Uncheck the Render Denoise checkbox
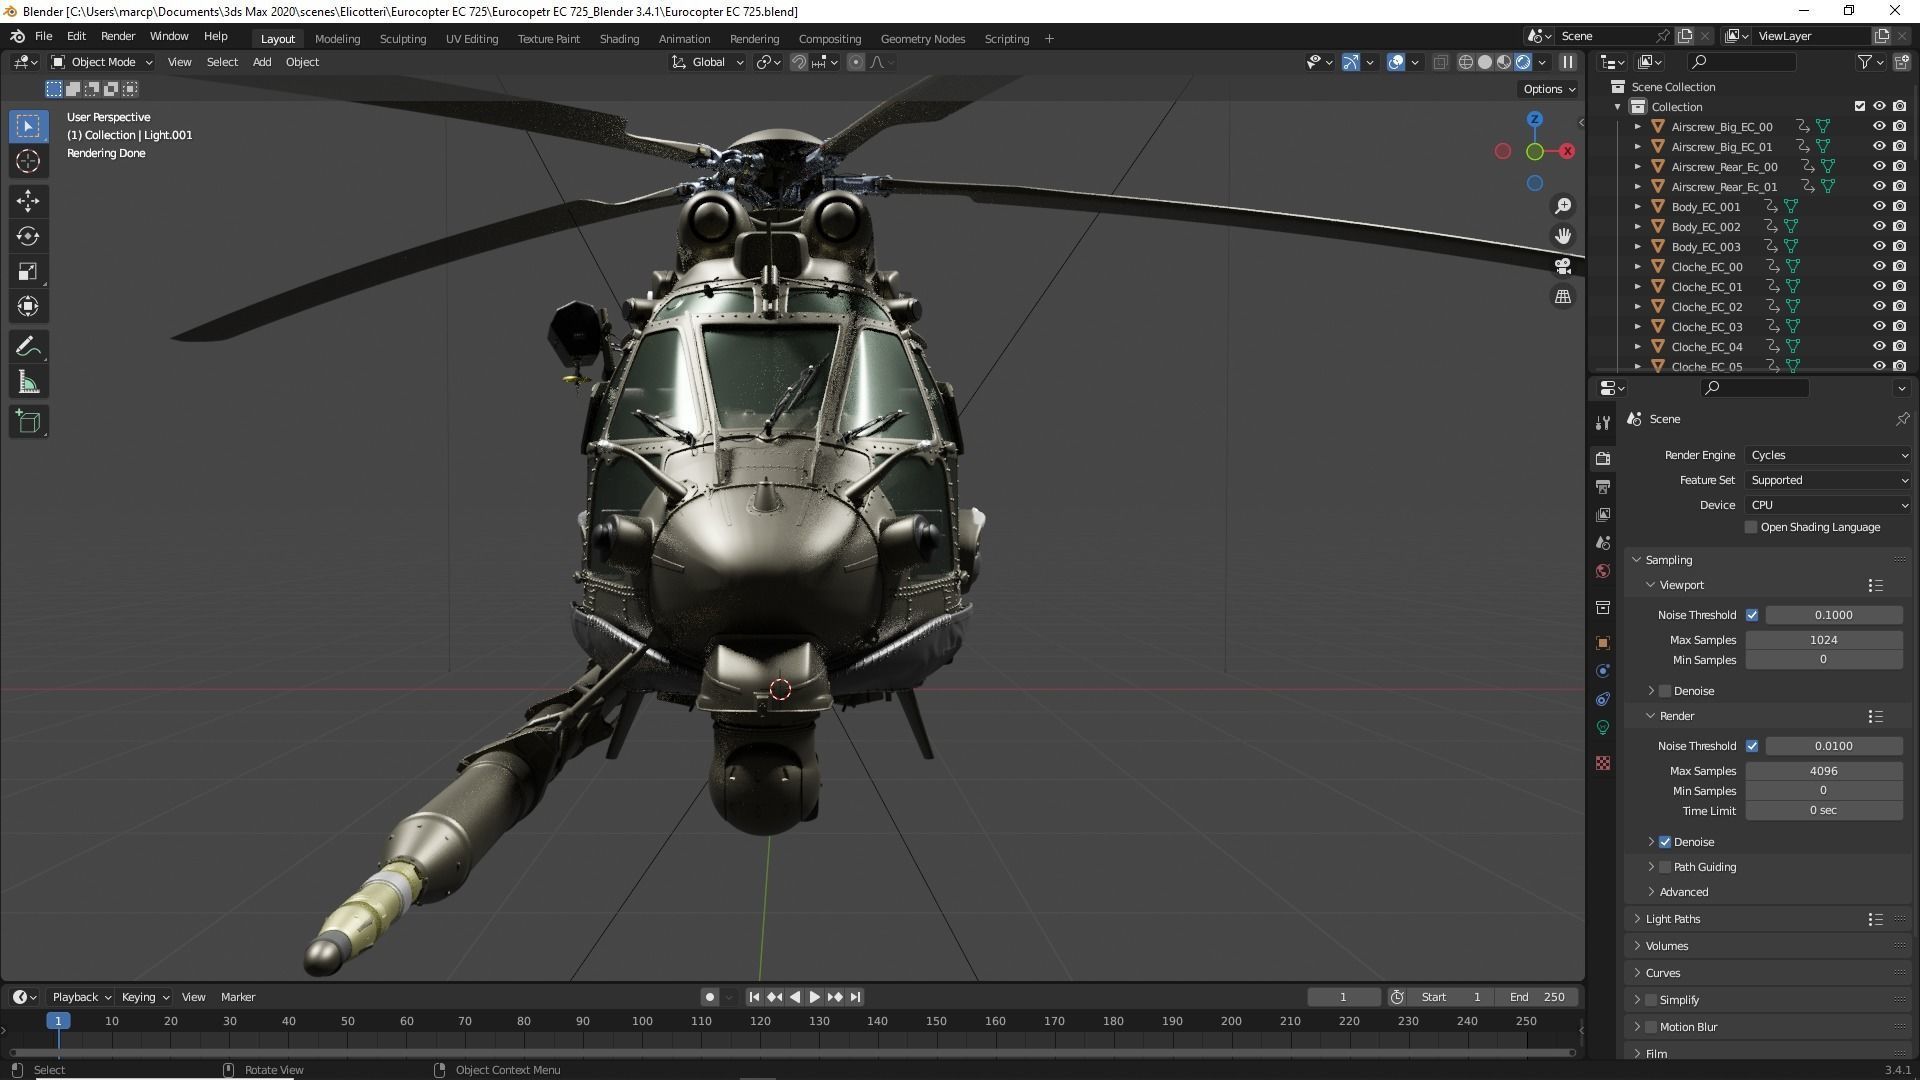The width and height of the screenshot is (1920, 1080). tap(1665, 842)
